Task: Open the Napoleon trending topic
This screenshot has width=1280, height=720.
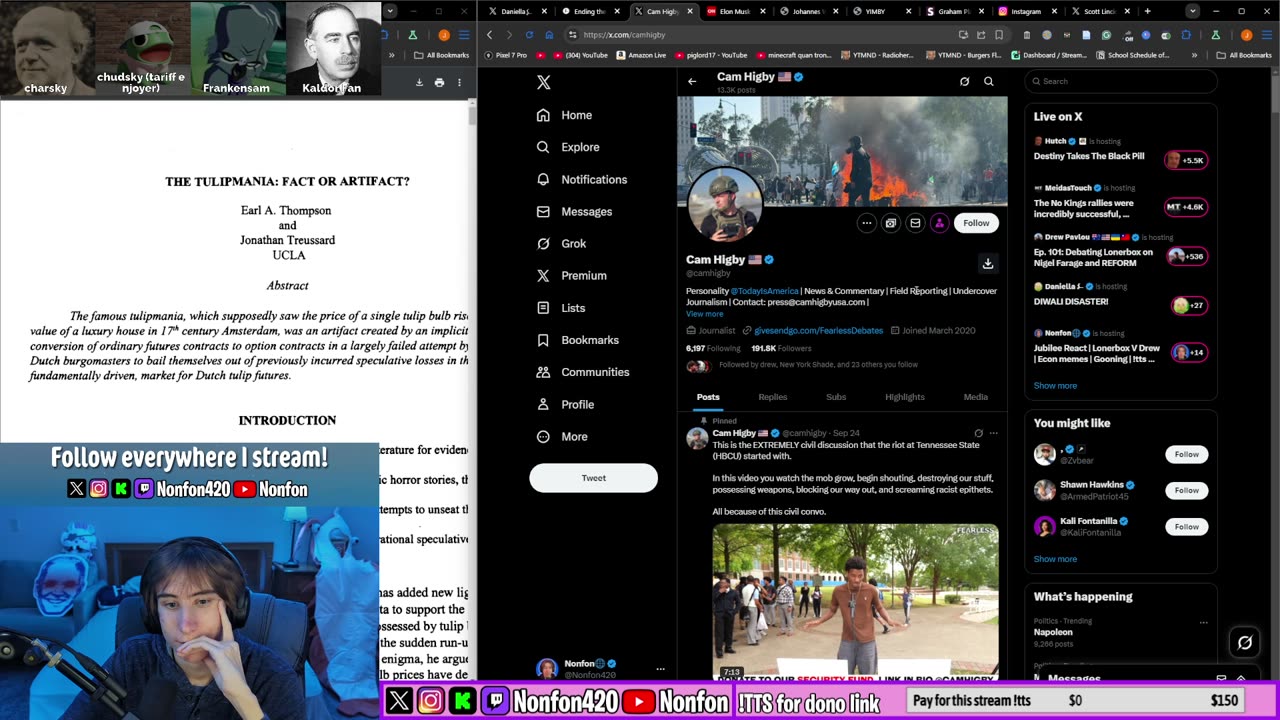Action: point(1053,632)
